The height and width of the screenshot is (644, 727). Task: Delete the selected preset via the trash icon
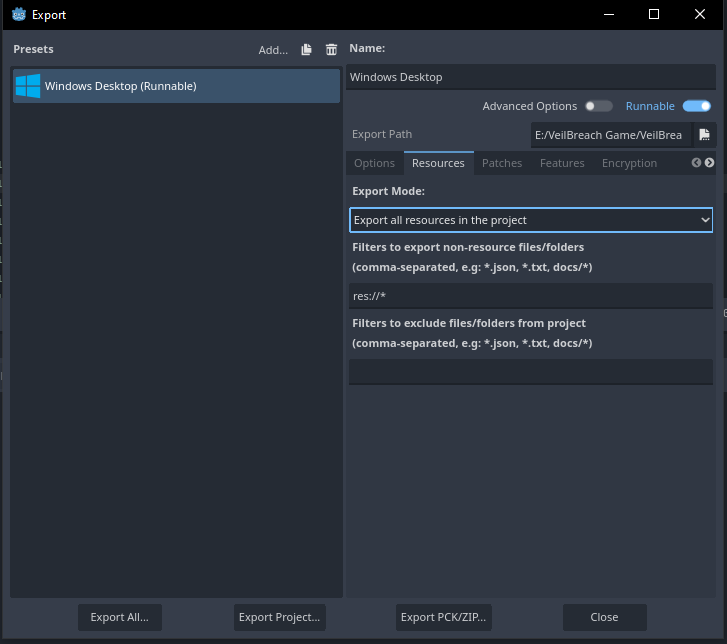tap(331, 50)
